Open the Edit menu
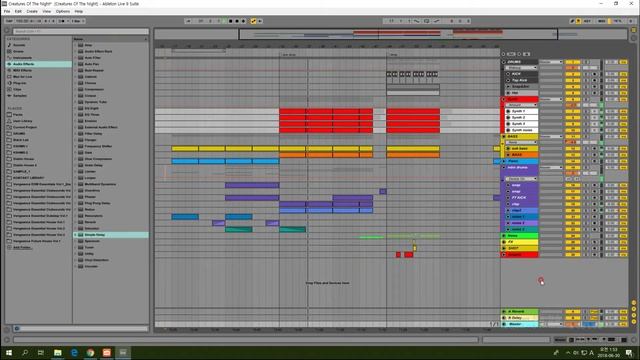The image size is (640, 360). (18, 11)
